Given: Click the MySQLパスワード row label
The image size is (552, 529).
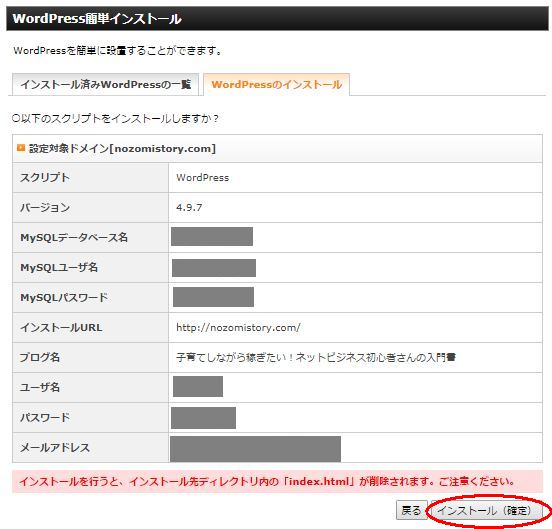Looking at the screenshot, I should coord(64,297).
